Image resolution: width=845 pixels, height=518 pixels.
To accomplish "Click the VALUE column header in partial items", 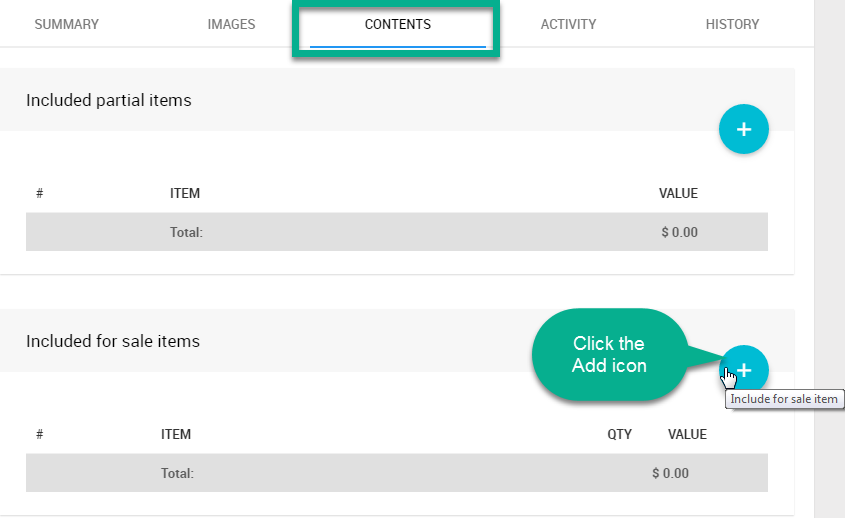I will point(678,193).
